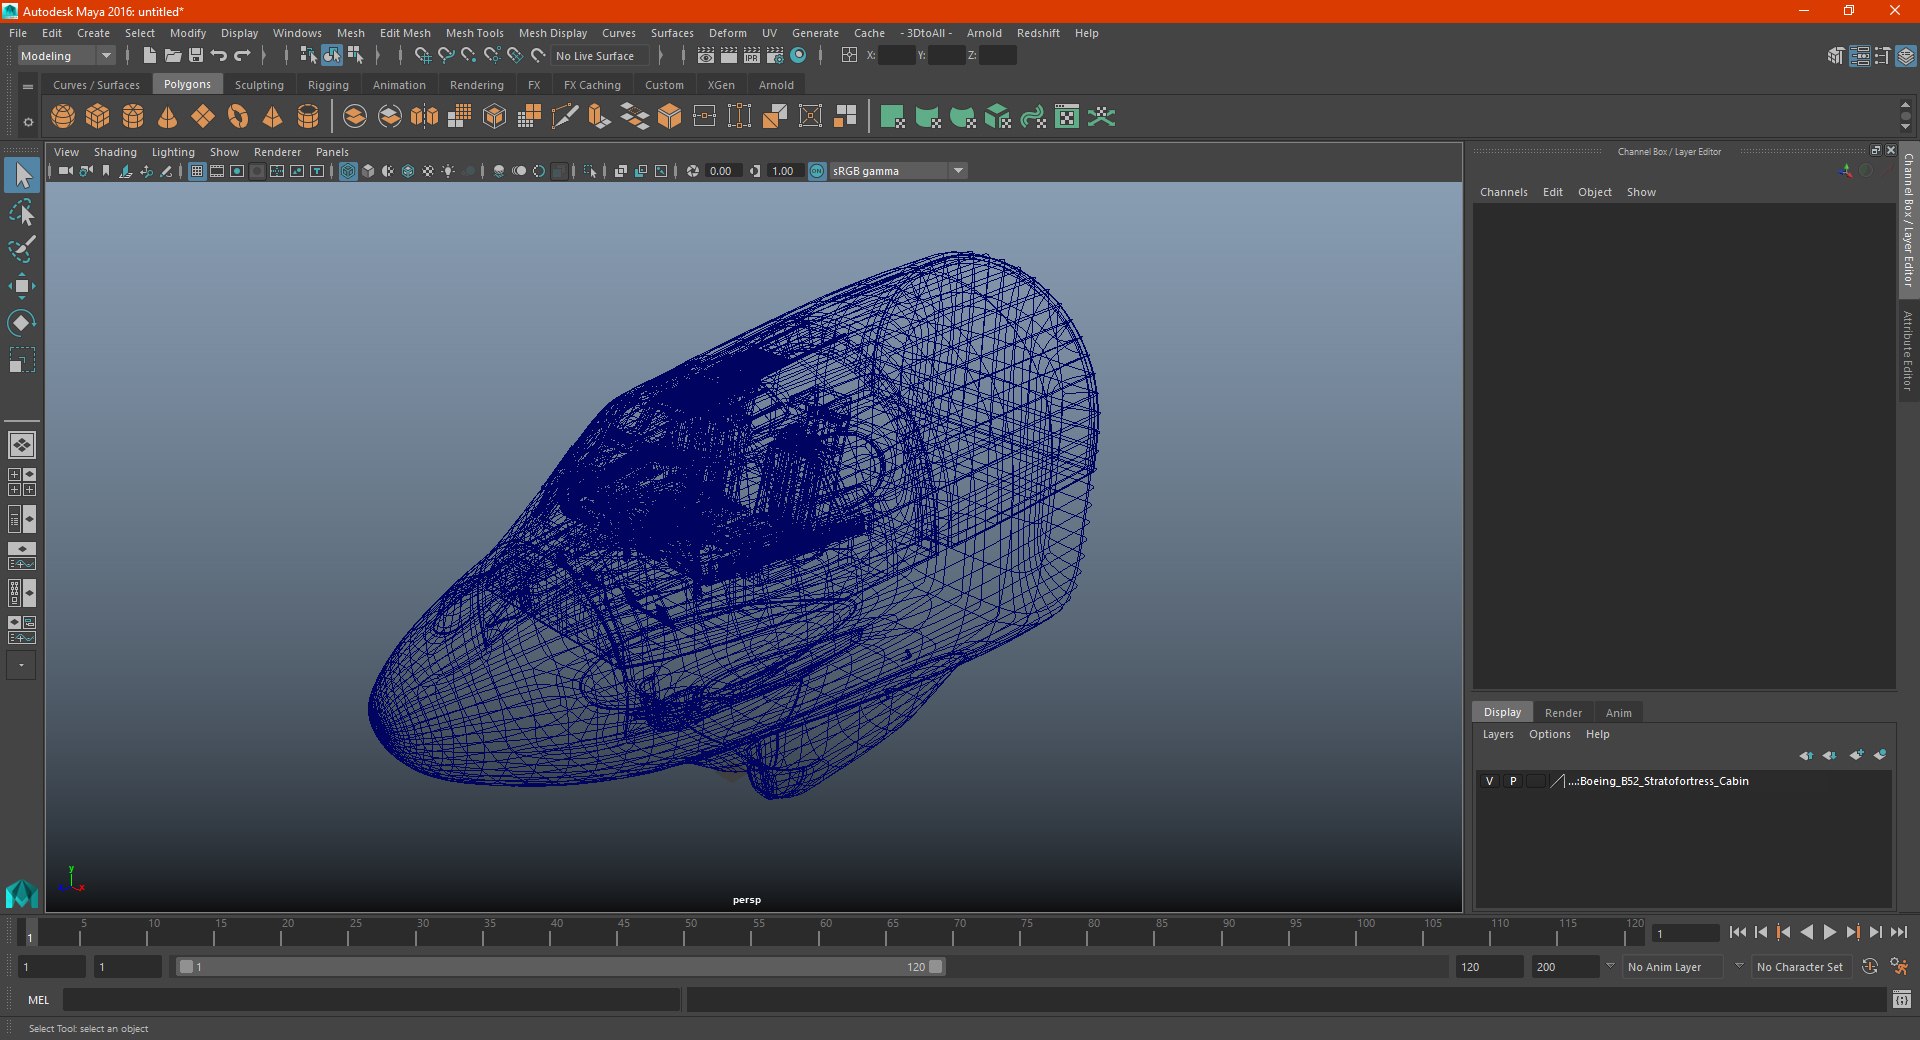
Task: Create a polygon cylinder from the shelf
Action: click(133, 117)
